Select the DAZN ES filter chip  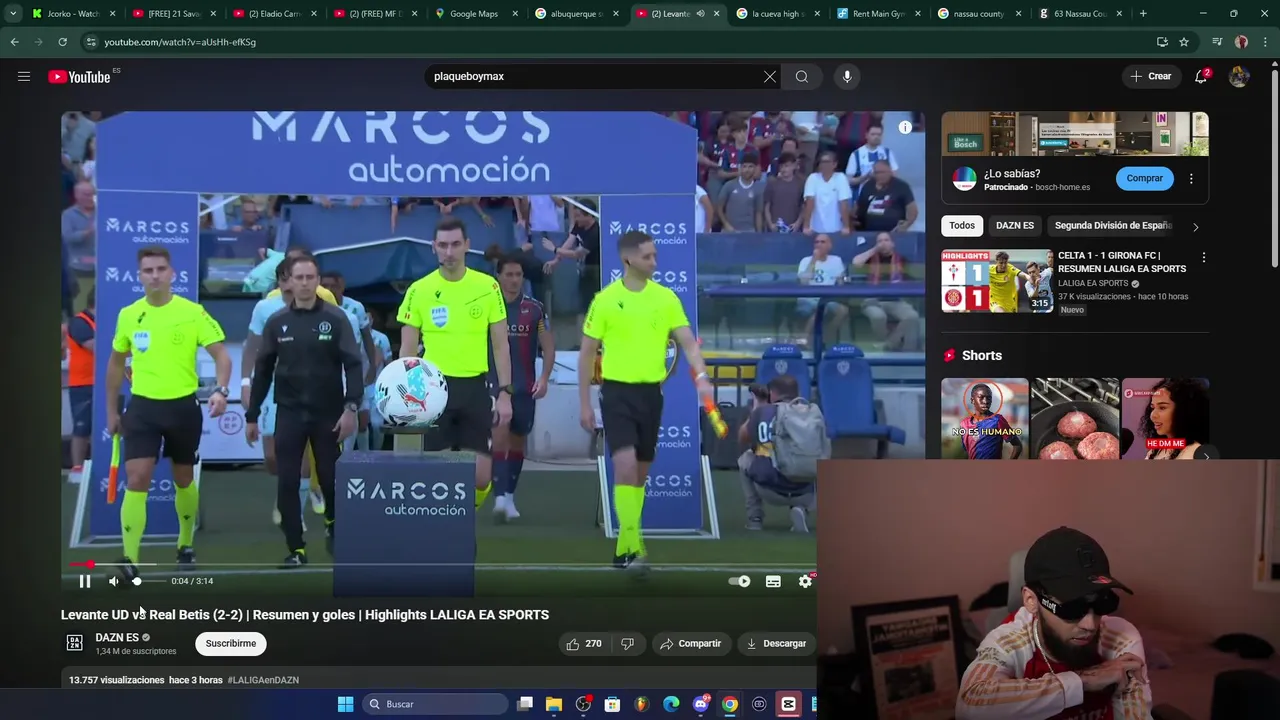coord(1015,226)
